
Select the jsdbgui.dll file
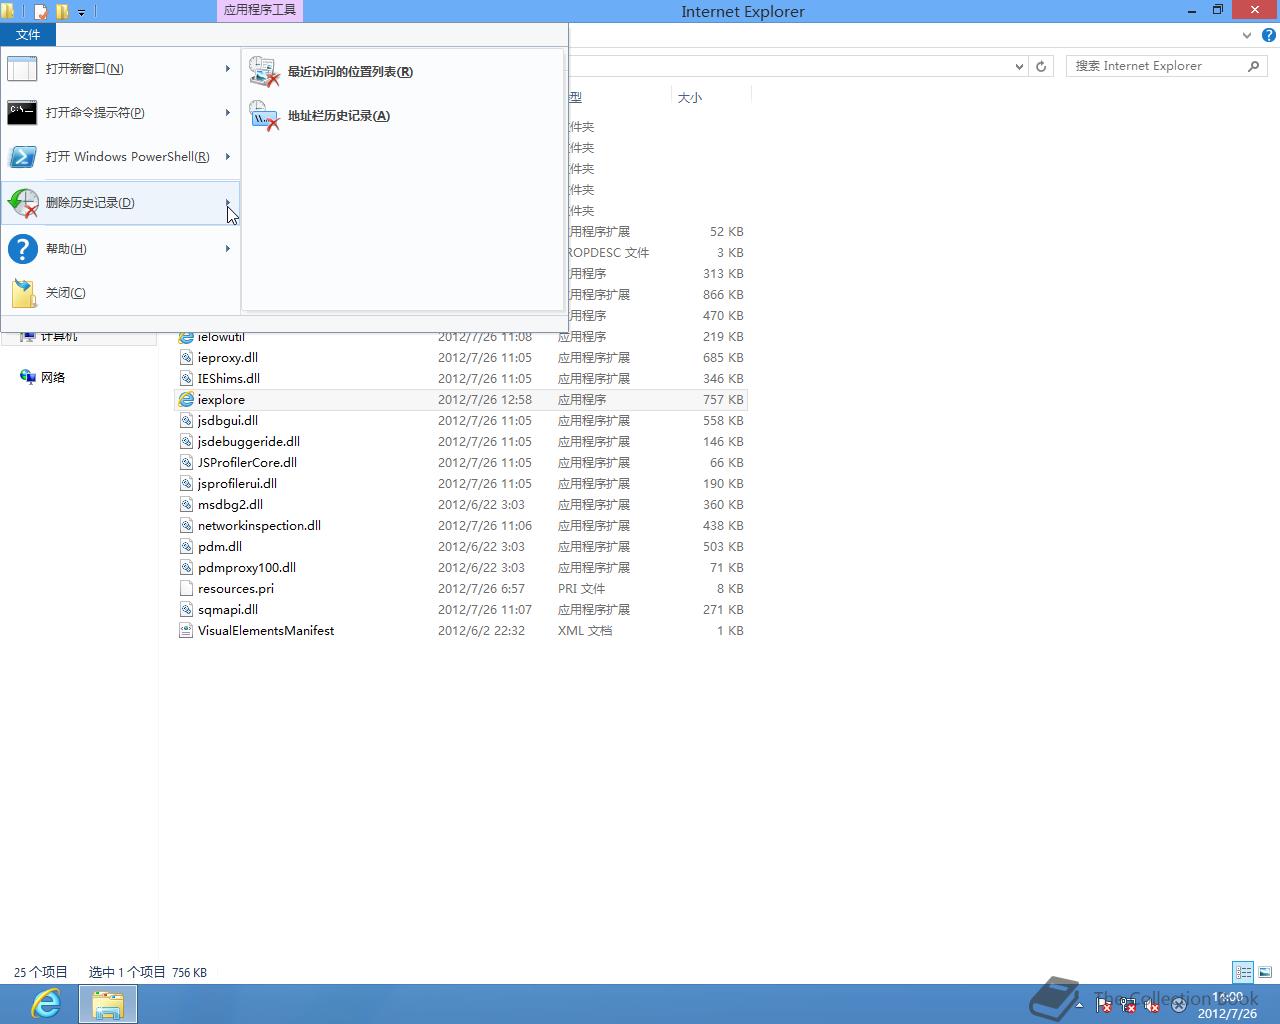click(228, 420)
